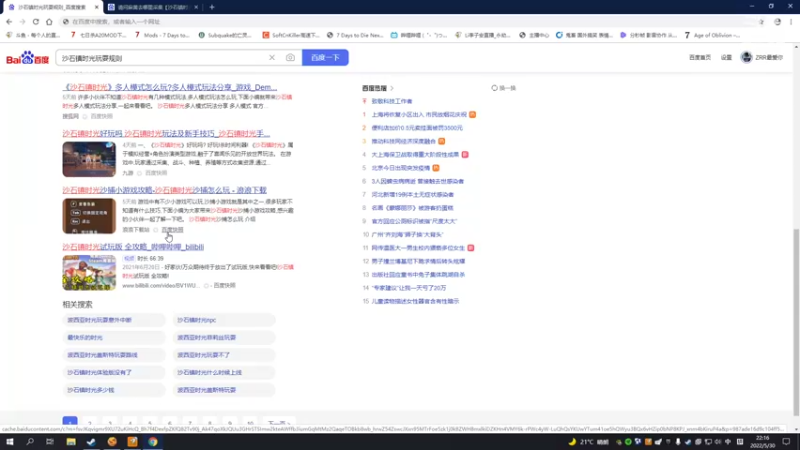Open hot search item number 5 北京今日
The height and width of the screenshot is (450, 800).
tap(401, 168)
